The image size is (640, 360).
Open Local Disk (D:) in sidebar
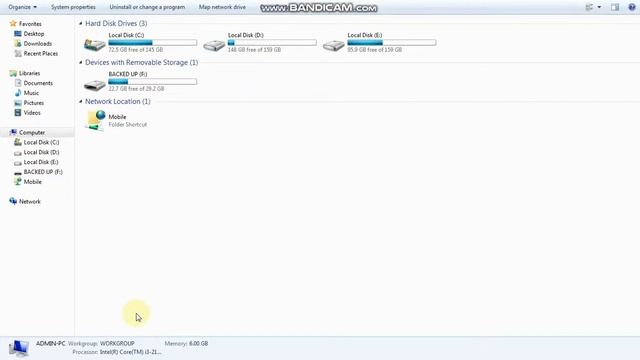(x=41, y=152)
